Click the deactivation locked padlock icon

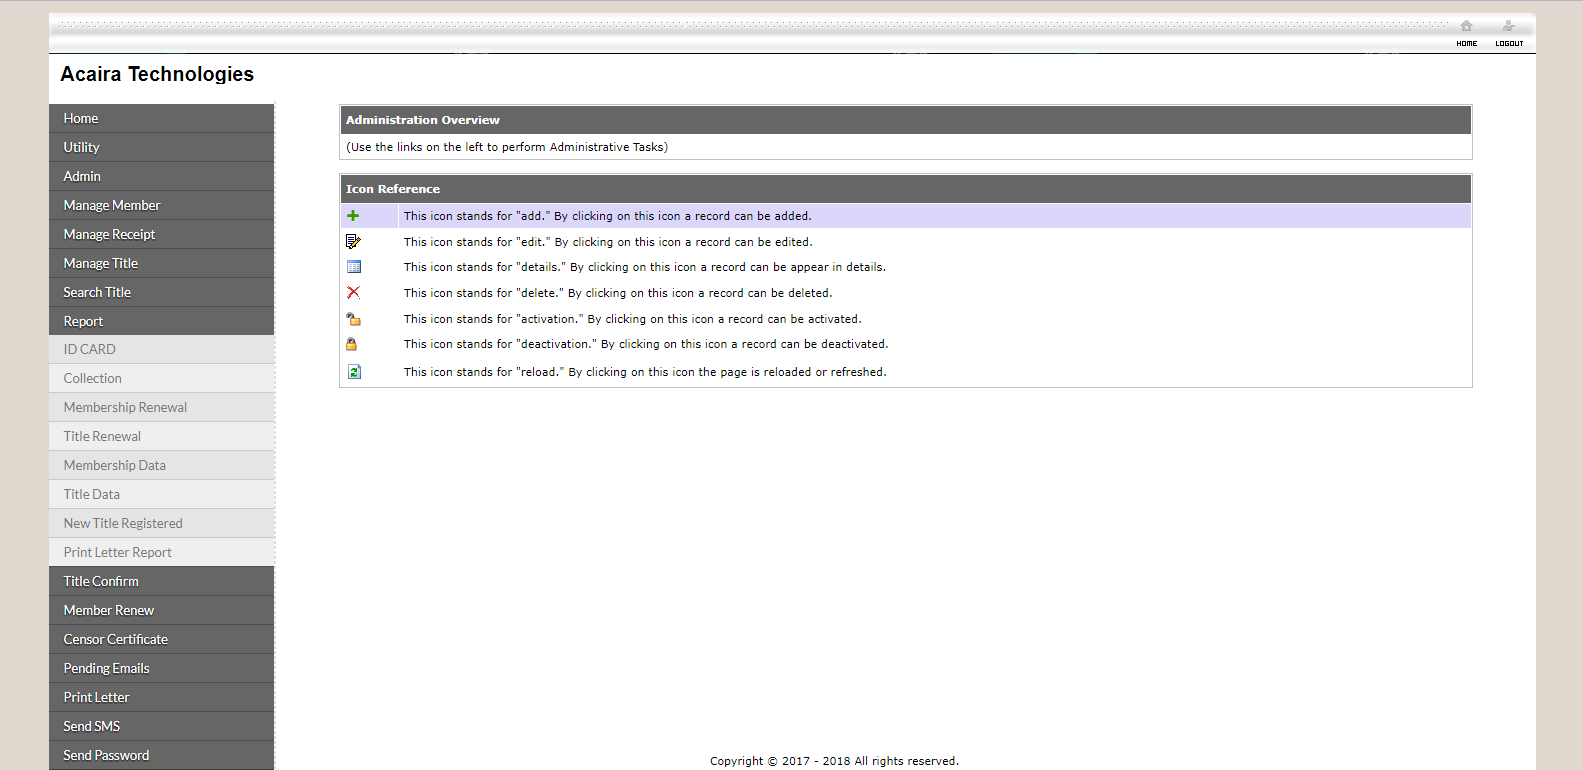pos(352,344)
